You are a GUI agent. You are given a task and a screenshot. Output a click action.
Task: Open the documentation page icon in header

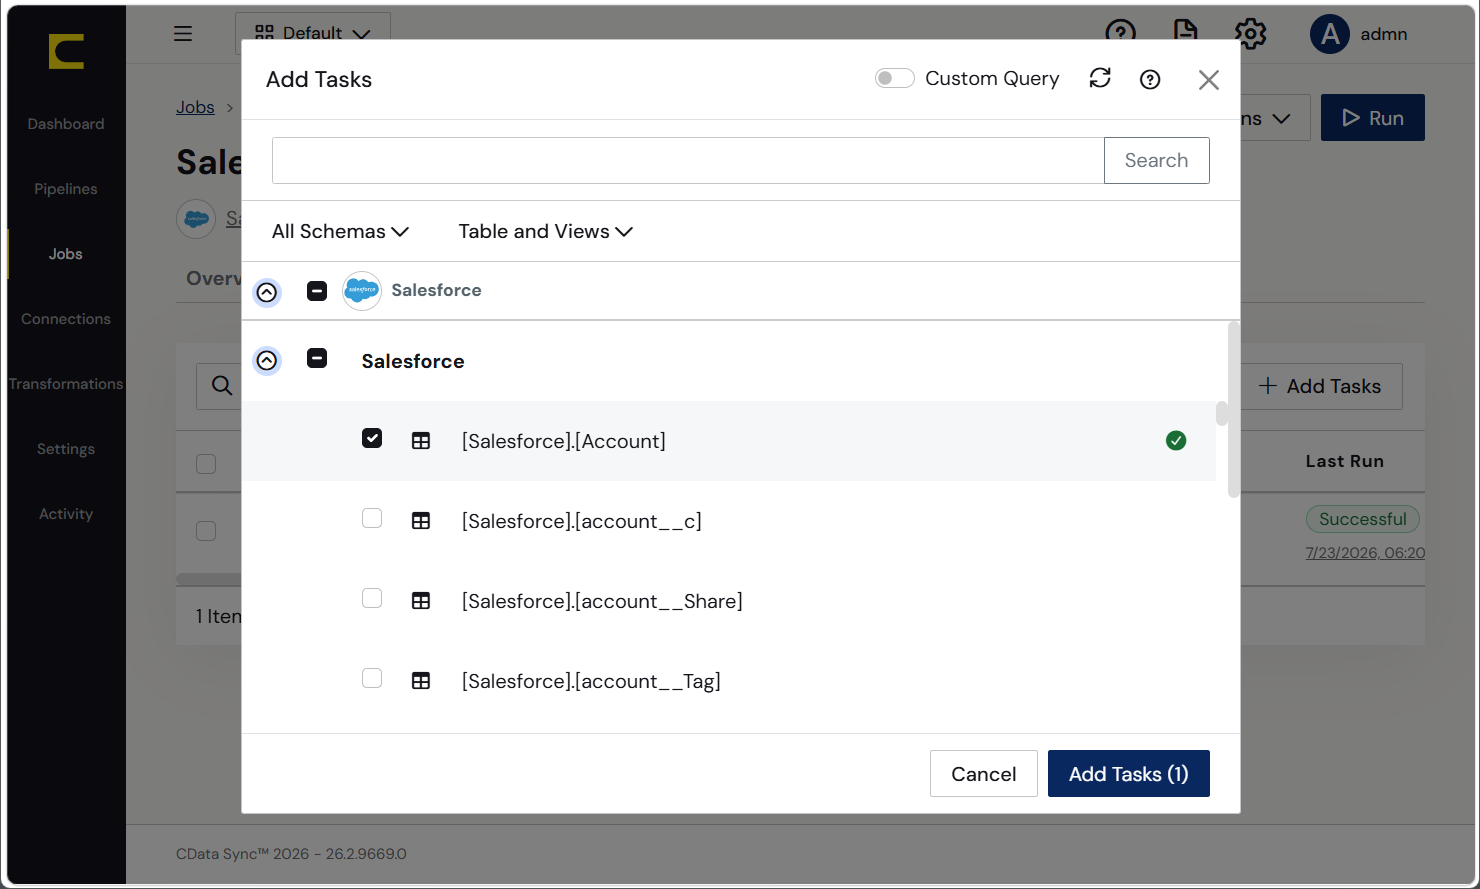1185,32
